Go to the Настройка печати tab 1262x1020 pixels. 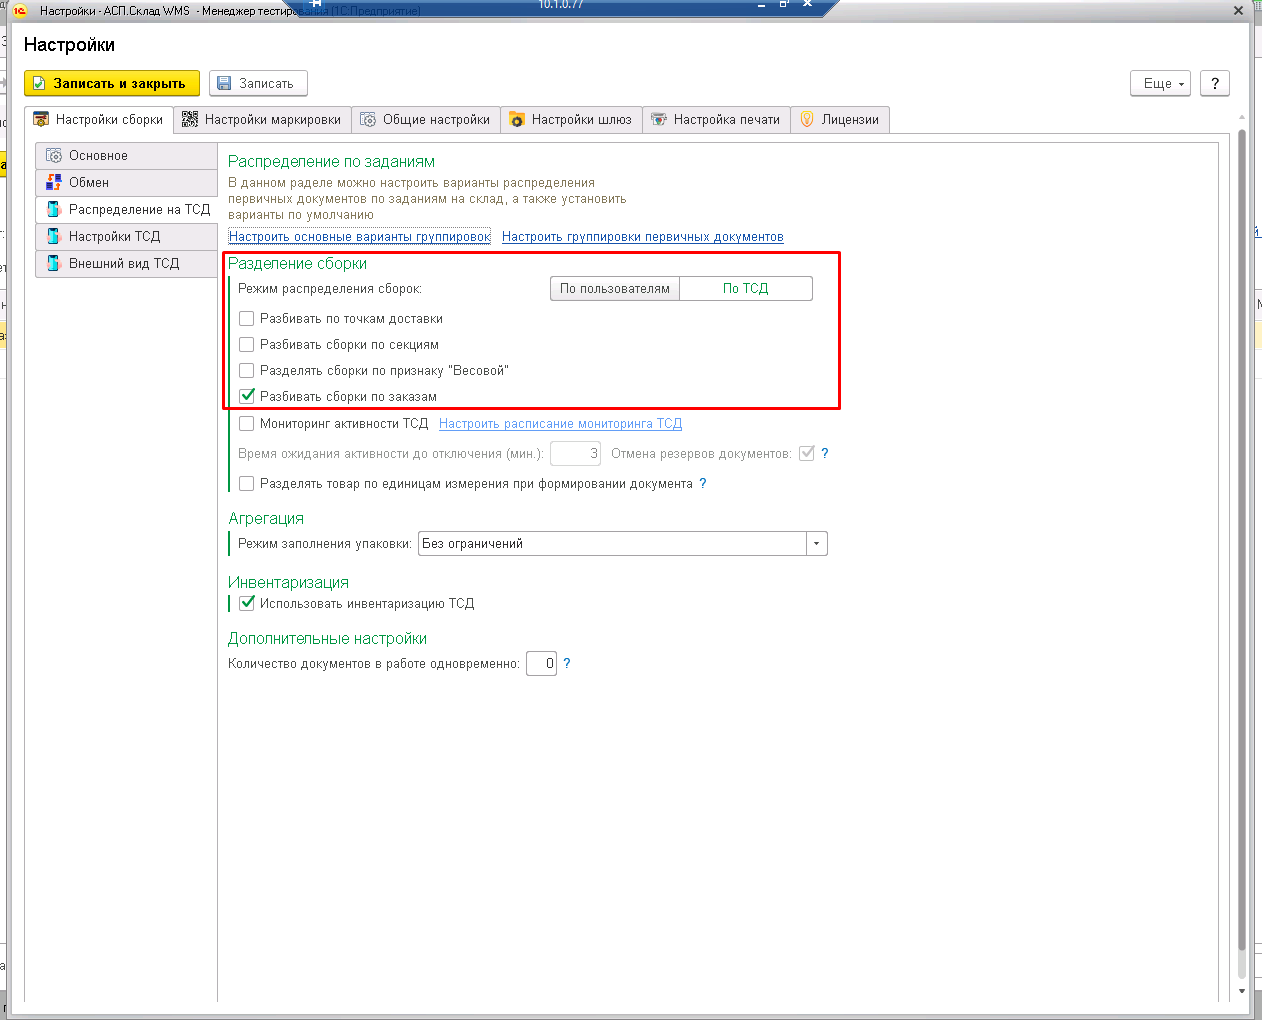coord(716,120)
